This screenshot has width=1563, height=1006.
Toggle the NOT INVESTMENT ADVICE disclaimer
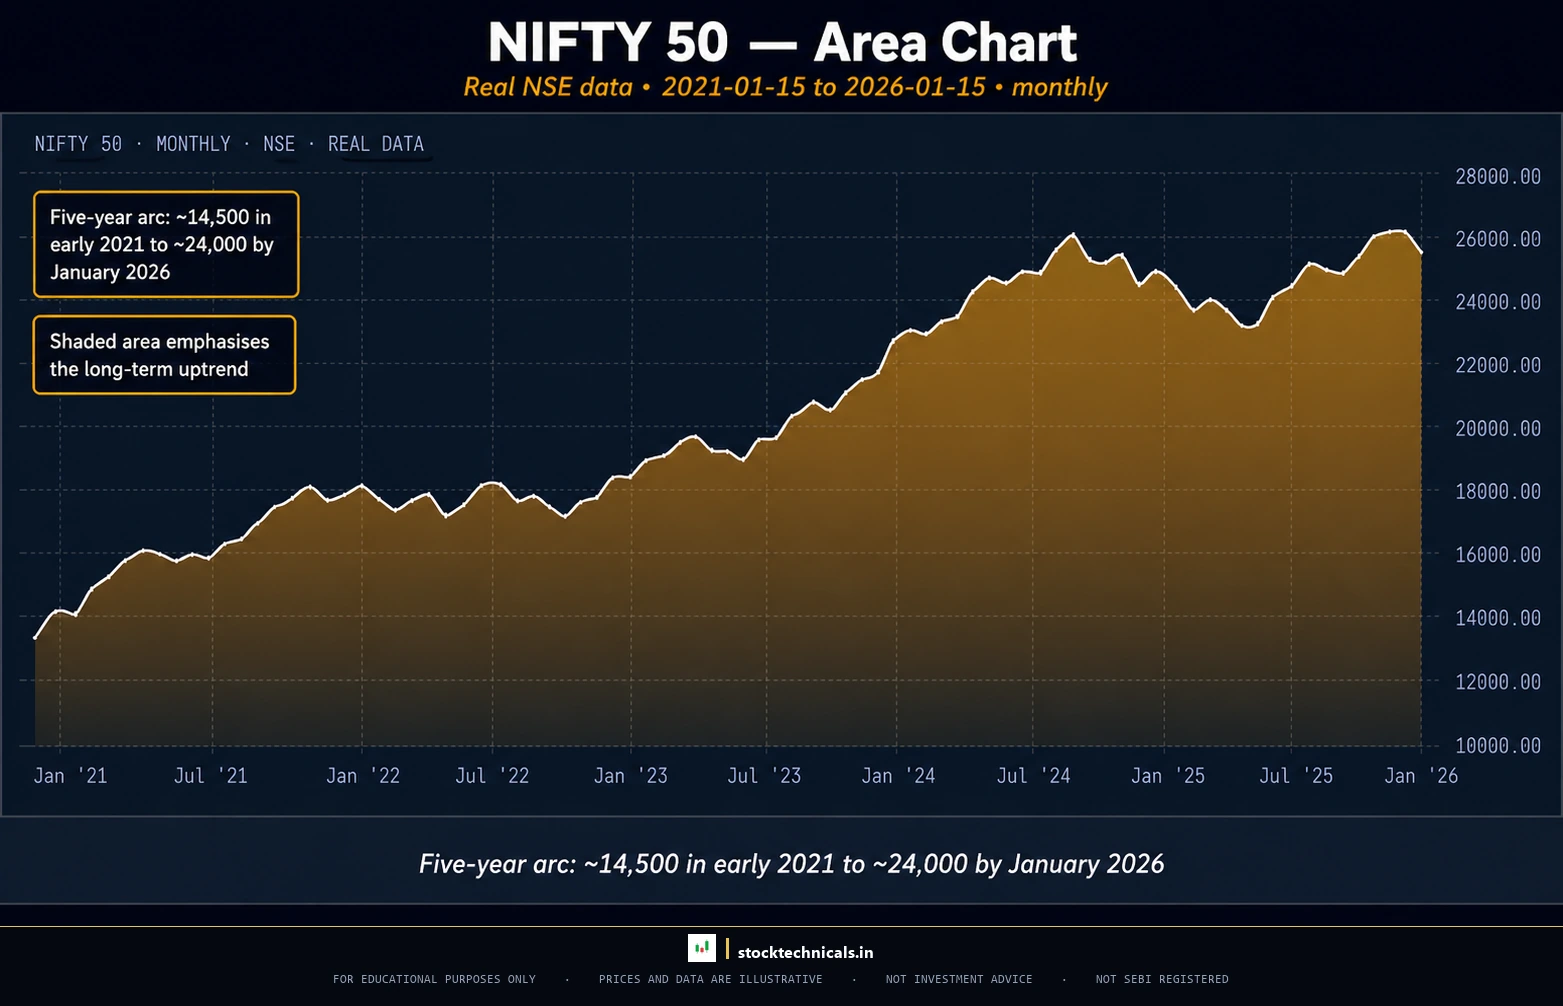click(x=959, y=979)
